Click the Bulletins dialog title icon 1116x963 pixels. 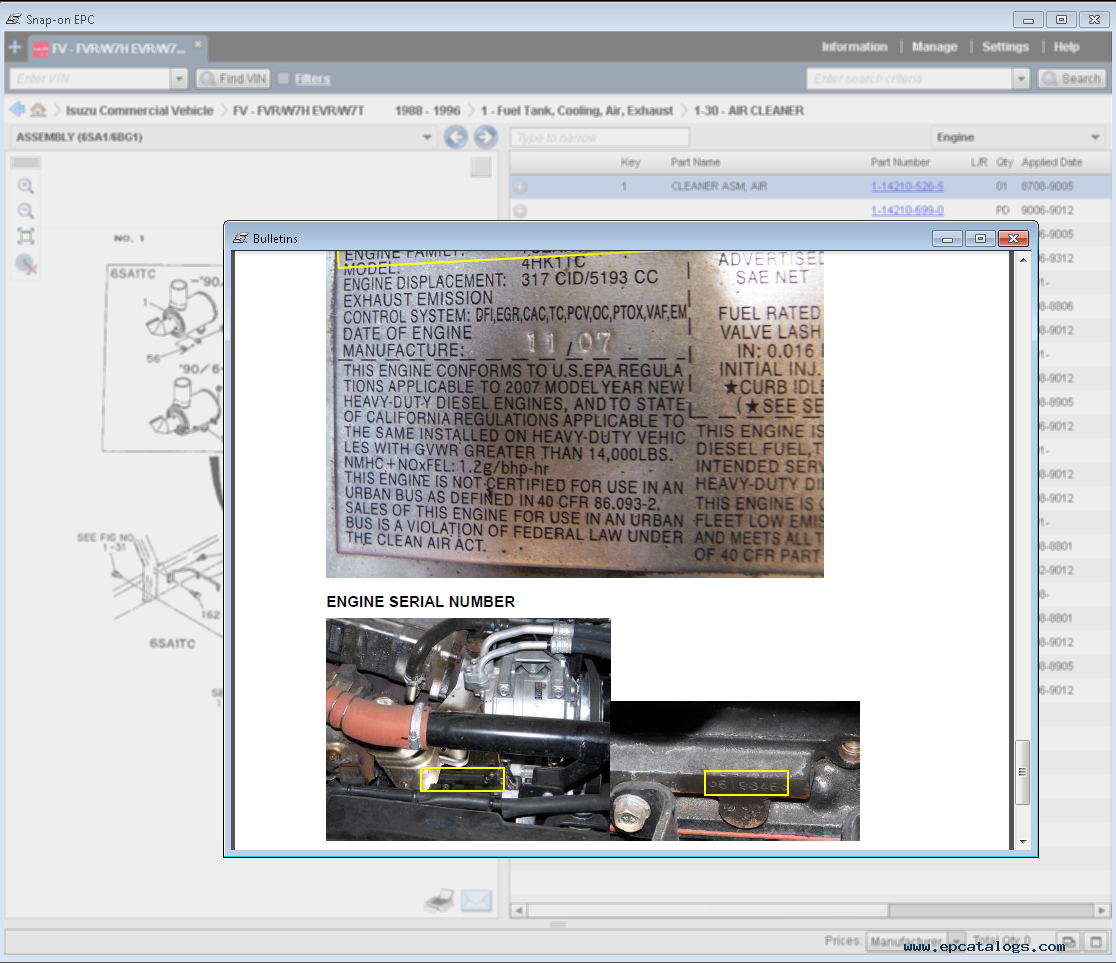click(241, 238)
